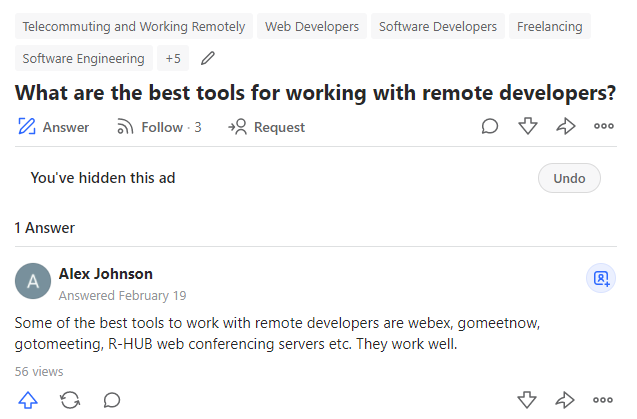
Task: Open the Software Developers topic
Action: tap(438, 26)
